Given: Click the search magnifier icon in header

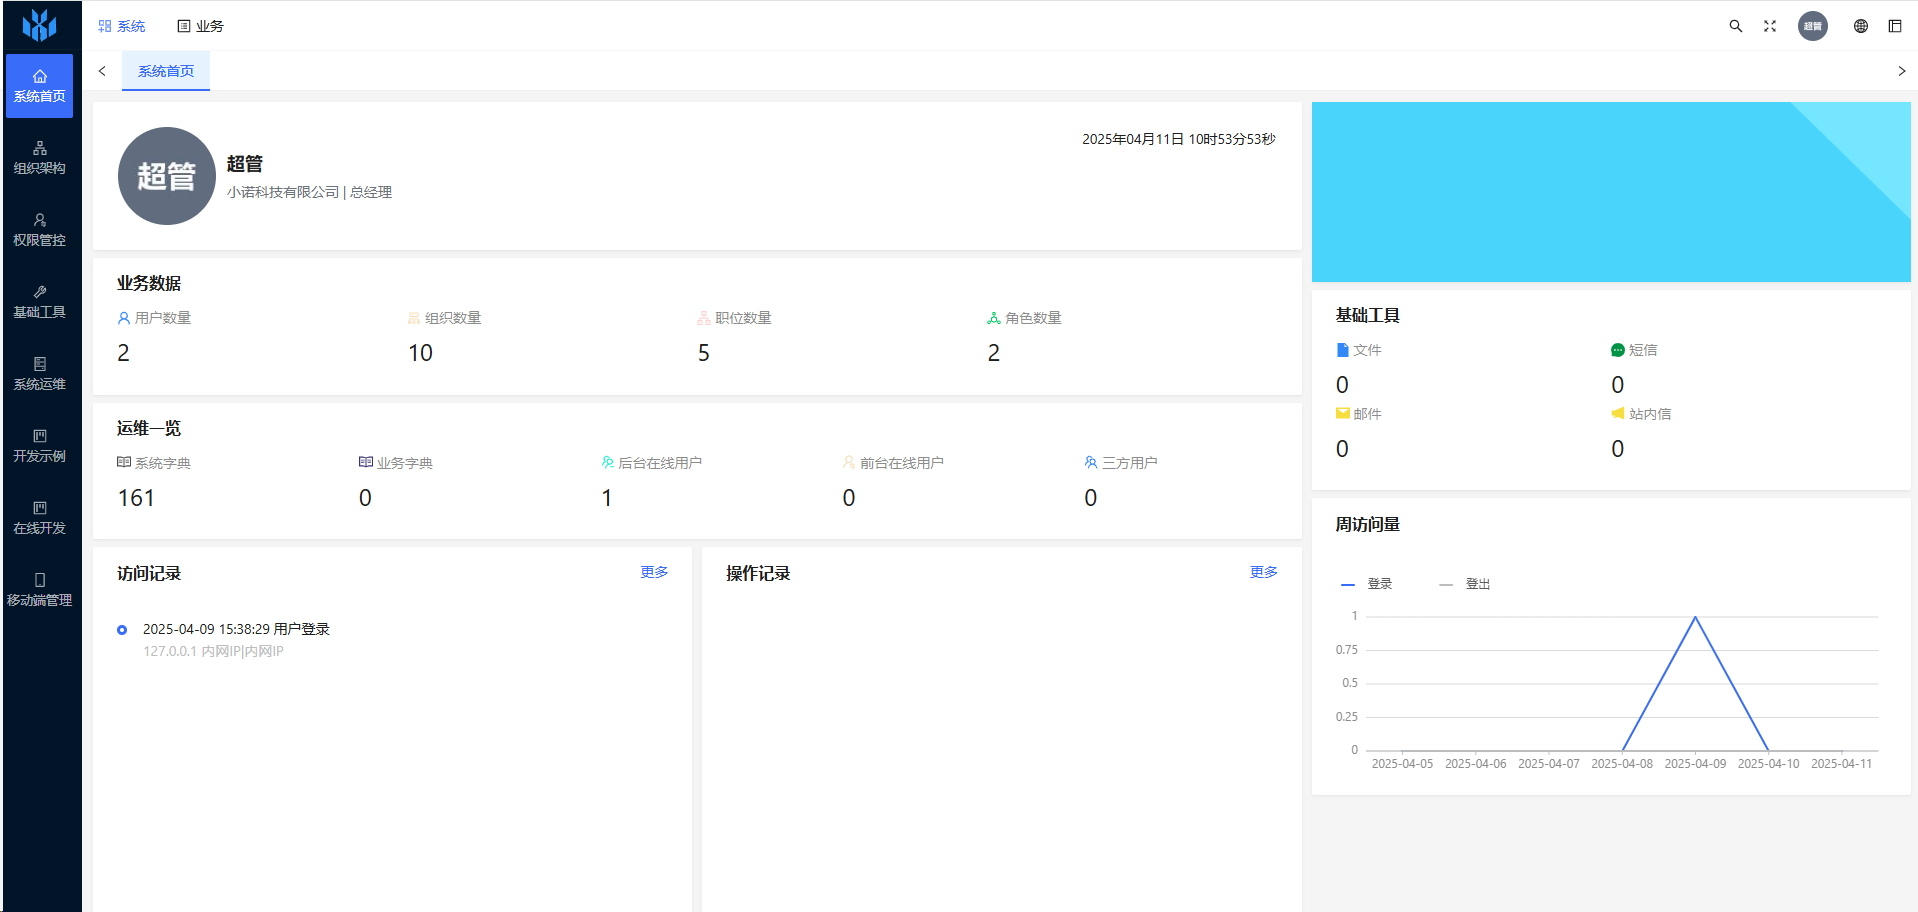Looking at the screenshot, I should (x=1736, y=26).
